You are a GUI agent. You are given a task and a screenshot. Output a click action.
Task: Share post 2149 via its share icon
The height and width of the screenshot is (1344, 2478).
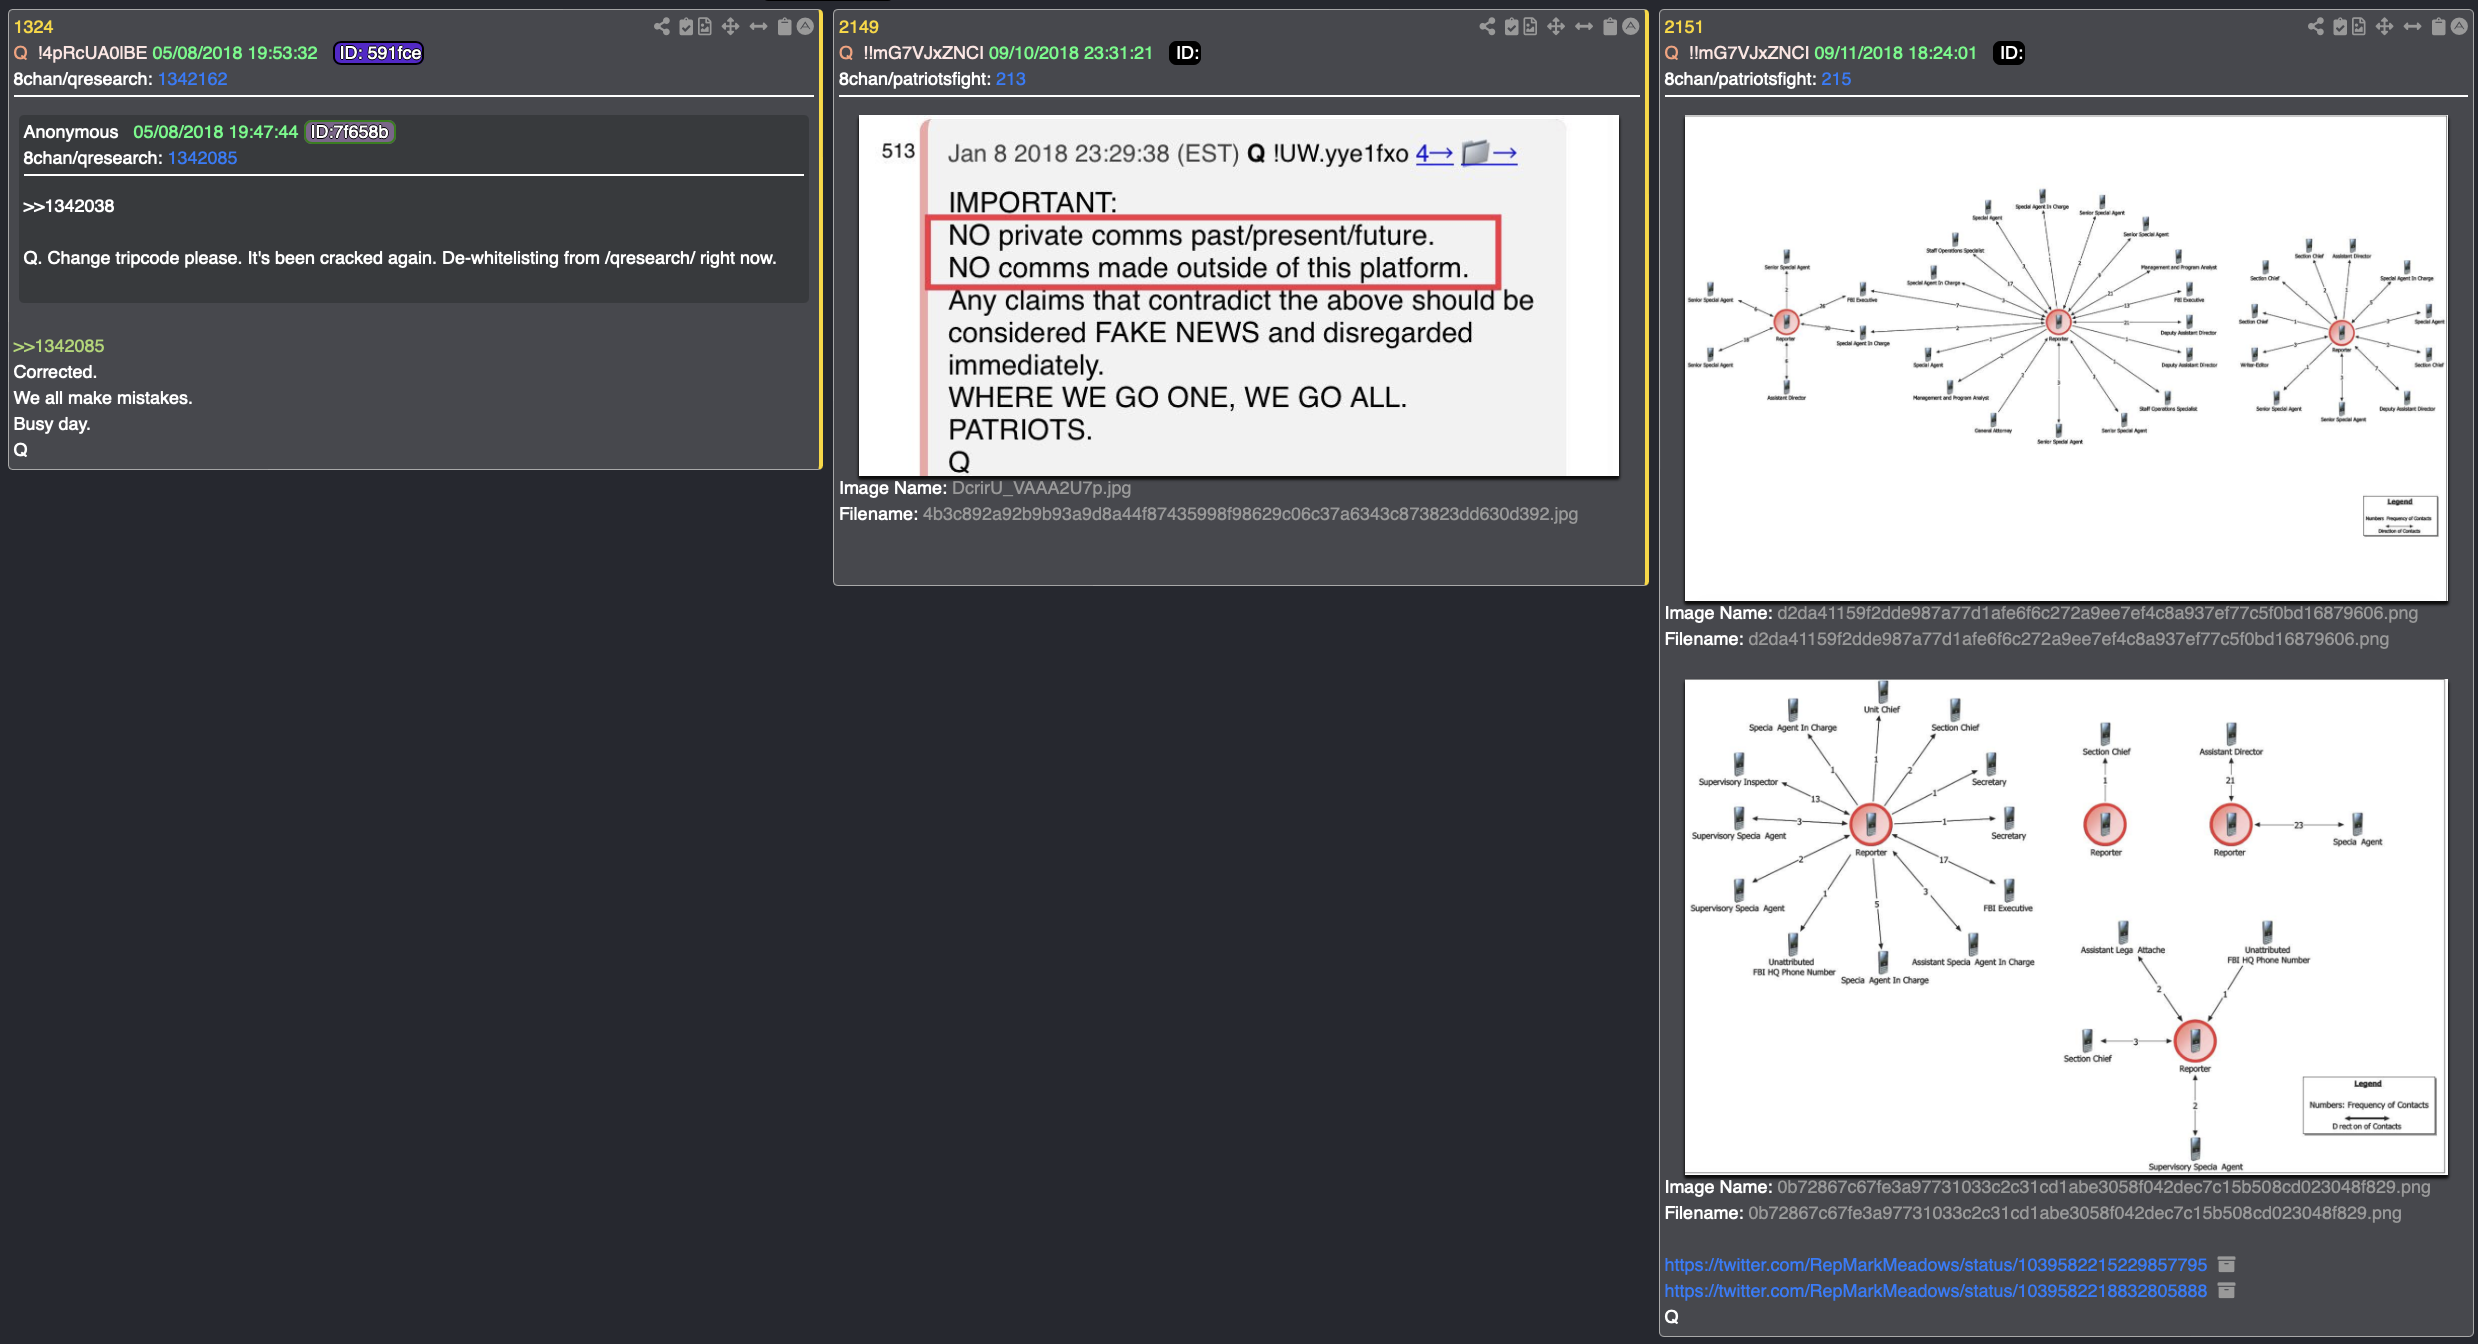[1487, 27]
